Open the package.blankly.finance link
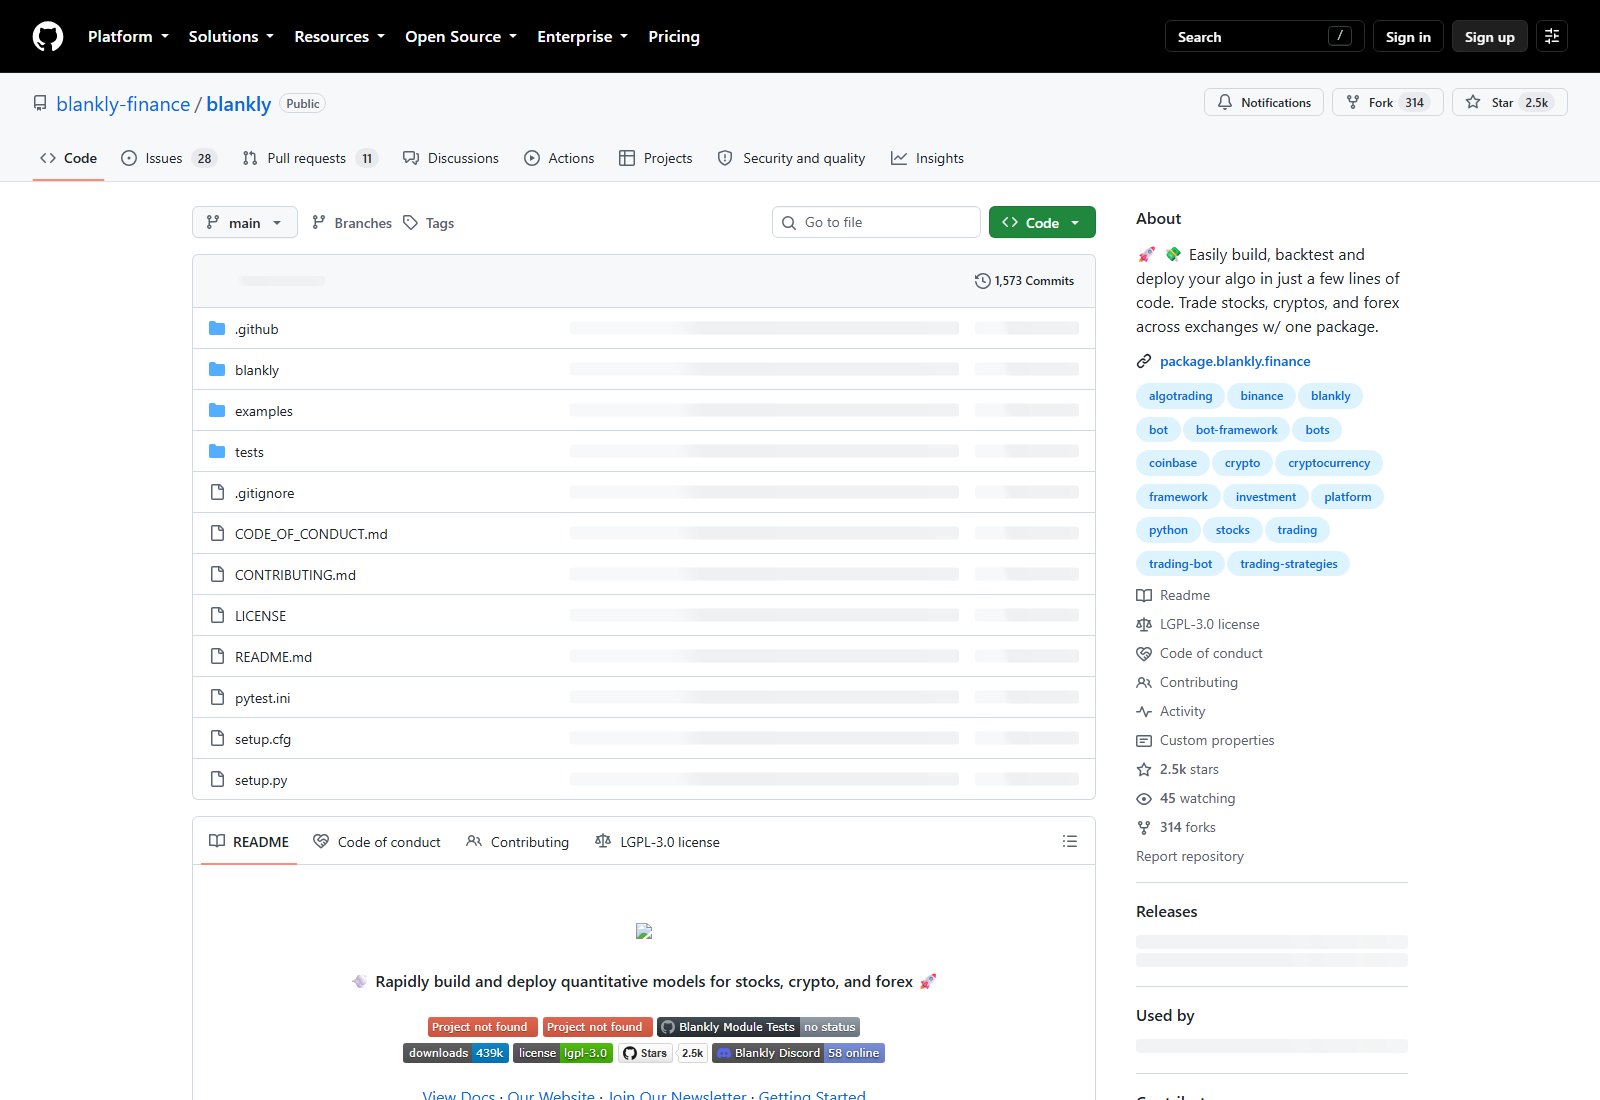This screenshot has height=1100, width=1600. click(x=1235, y=361)
